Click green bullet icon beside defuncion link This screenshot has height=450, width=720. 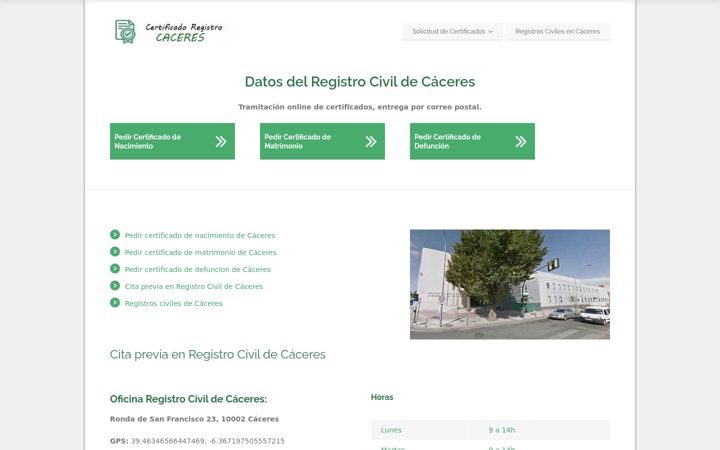tap(115, 269)
